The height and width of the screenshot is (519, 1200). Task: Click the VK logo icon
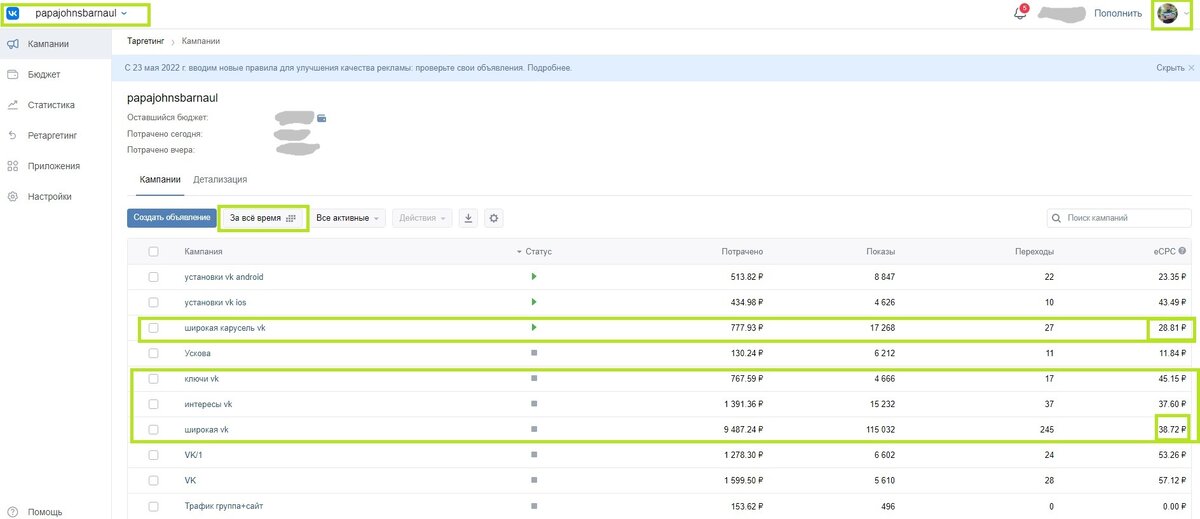[x=13, y=13]
